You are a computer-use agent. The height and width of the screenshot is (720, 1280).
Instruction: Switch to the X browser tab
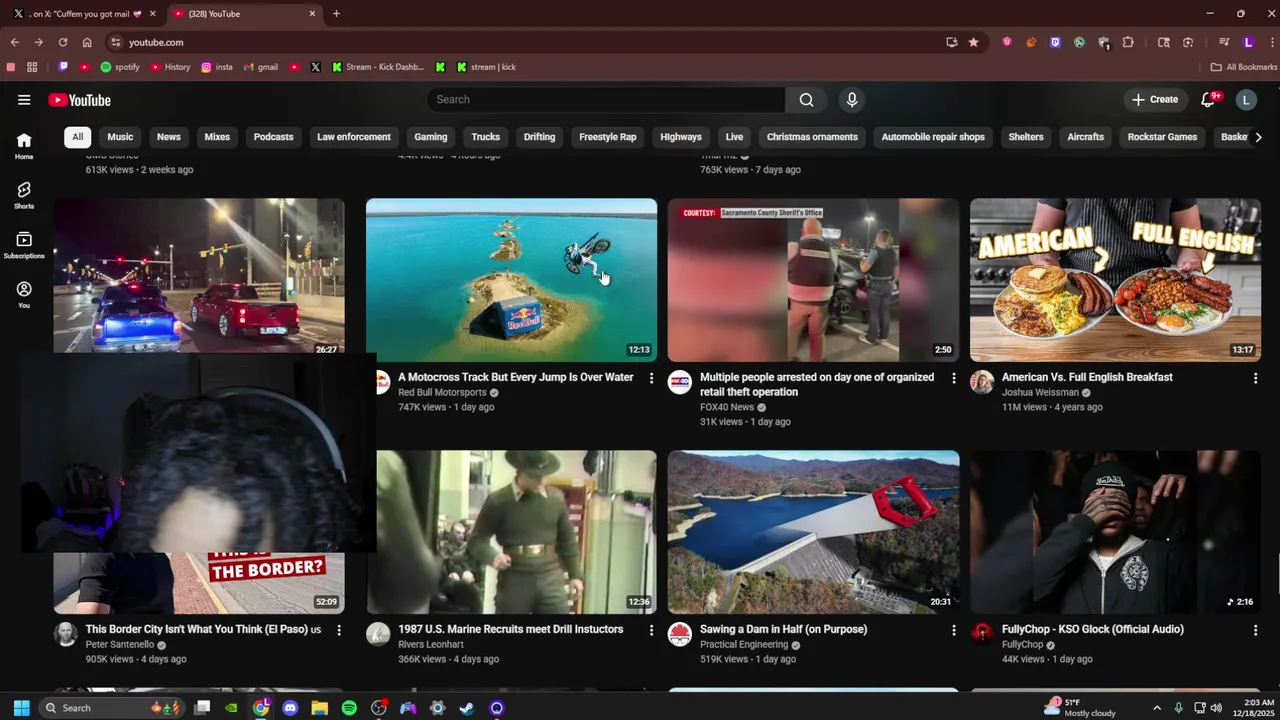pos(85,14)
